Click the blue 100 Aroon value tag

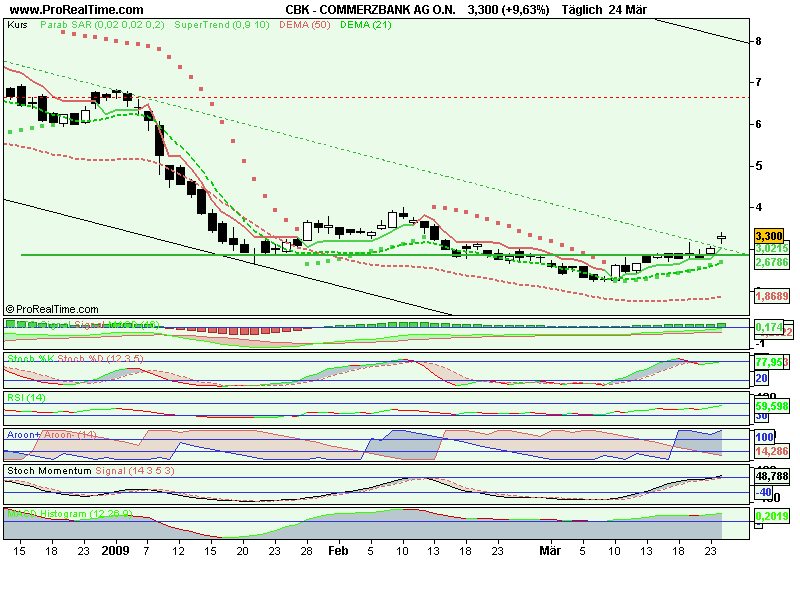pos(764,437)
